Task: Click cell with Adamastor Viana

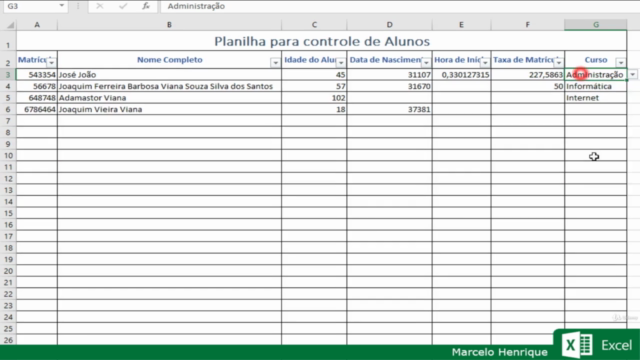Action: tap(169, 98)
